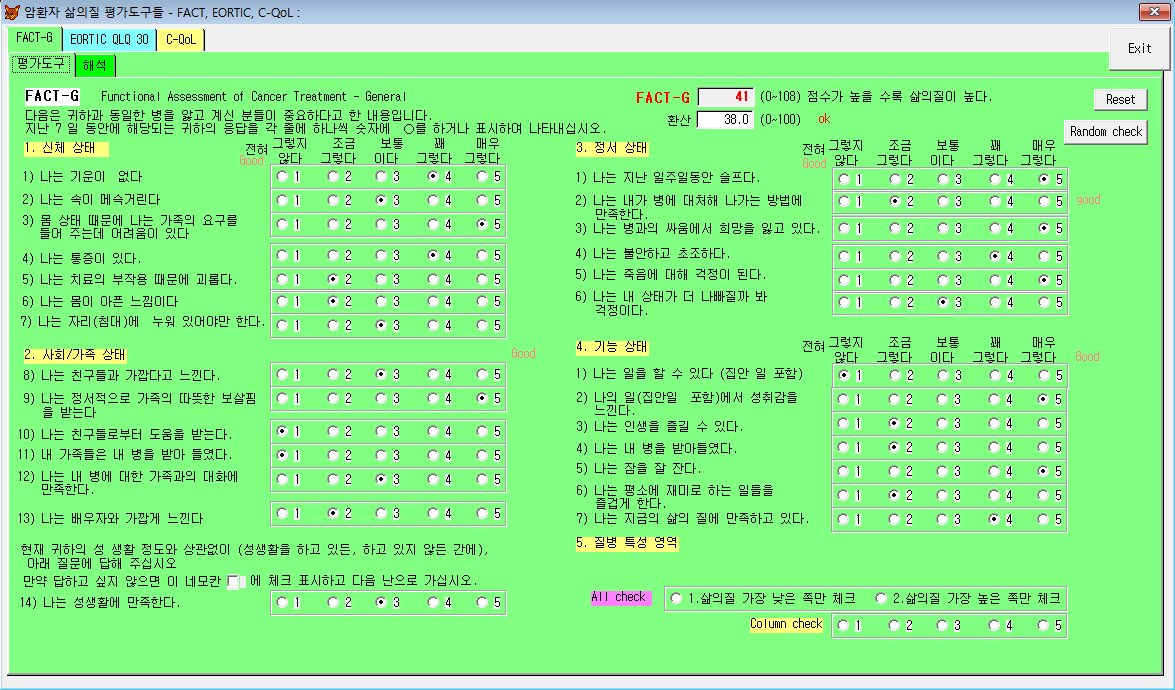1175x690 pixels.
Task: Choose Column check option 4
Action: click(x=994, y=626)
